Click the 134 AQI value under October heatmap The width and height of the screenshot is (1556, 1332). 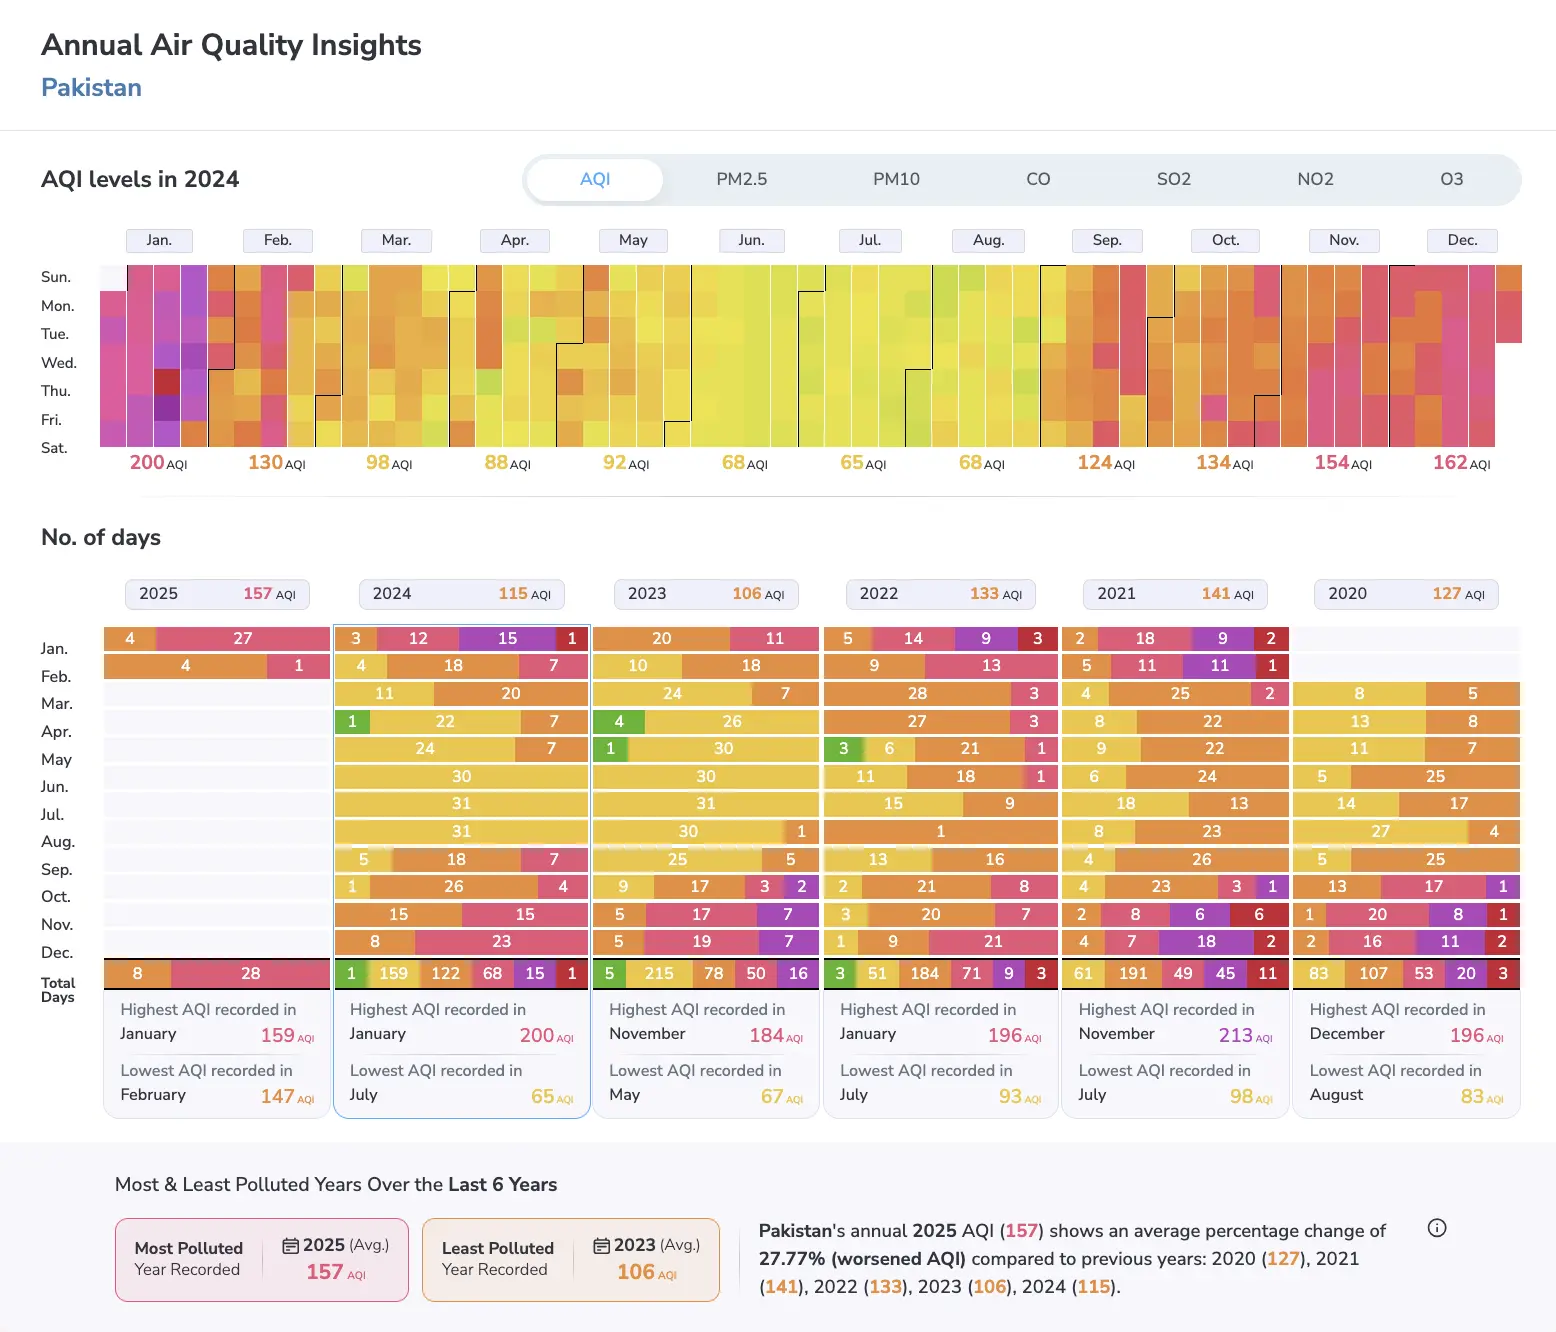coord(1225,463)
